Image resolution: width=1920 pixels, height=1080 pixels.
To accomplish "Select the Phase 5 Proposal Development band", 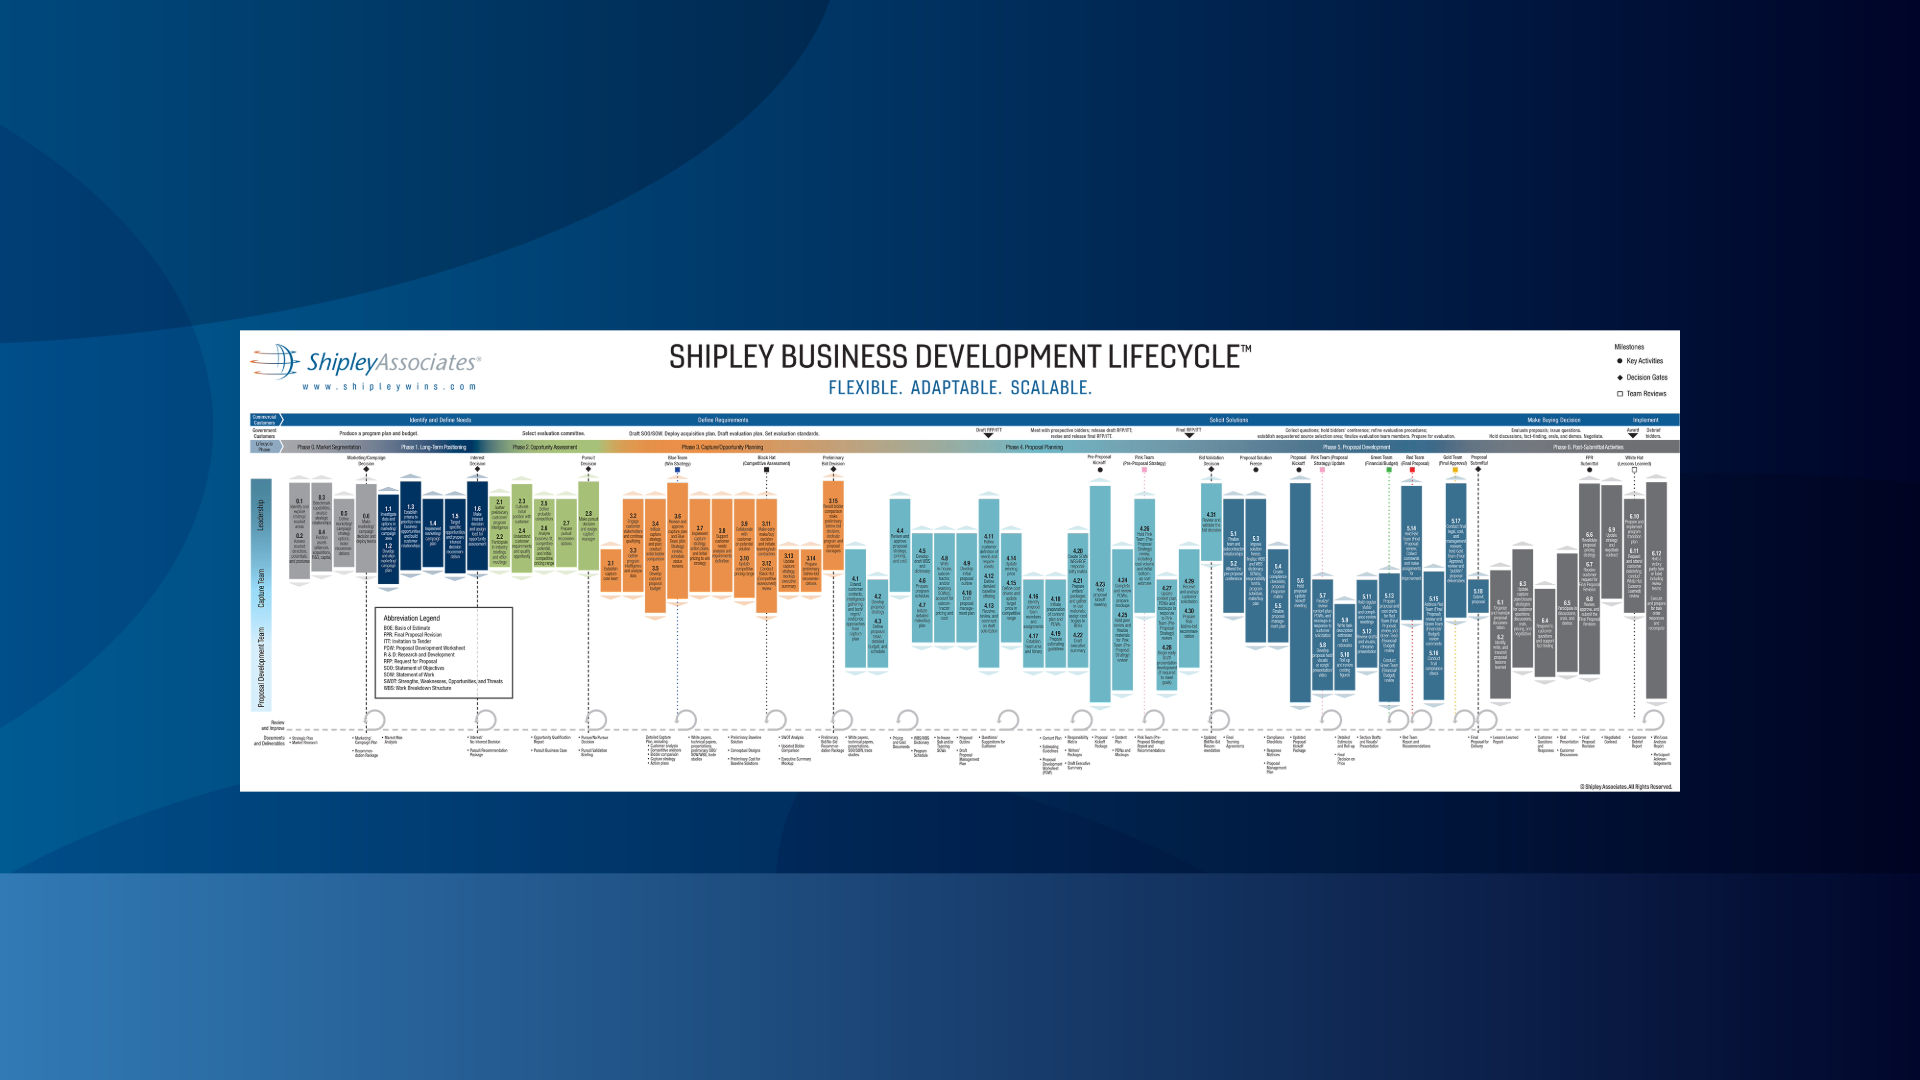I will (x=1357, y=447).
